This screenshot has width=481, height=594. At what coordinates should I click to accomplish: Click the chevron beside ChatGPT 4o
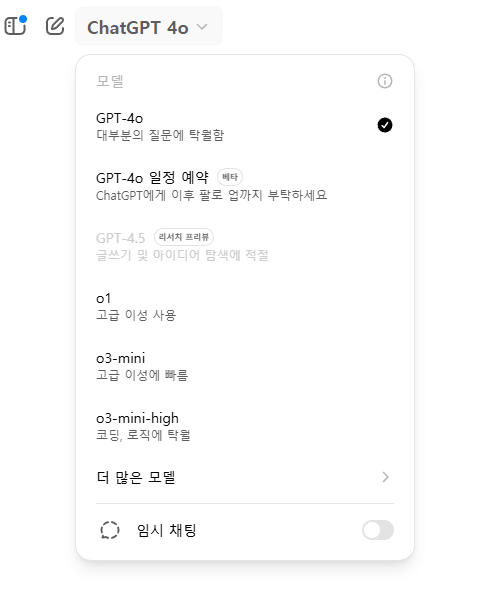pos(202,27)
